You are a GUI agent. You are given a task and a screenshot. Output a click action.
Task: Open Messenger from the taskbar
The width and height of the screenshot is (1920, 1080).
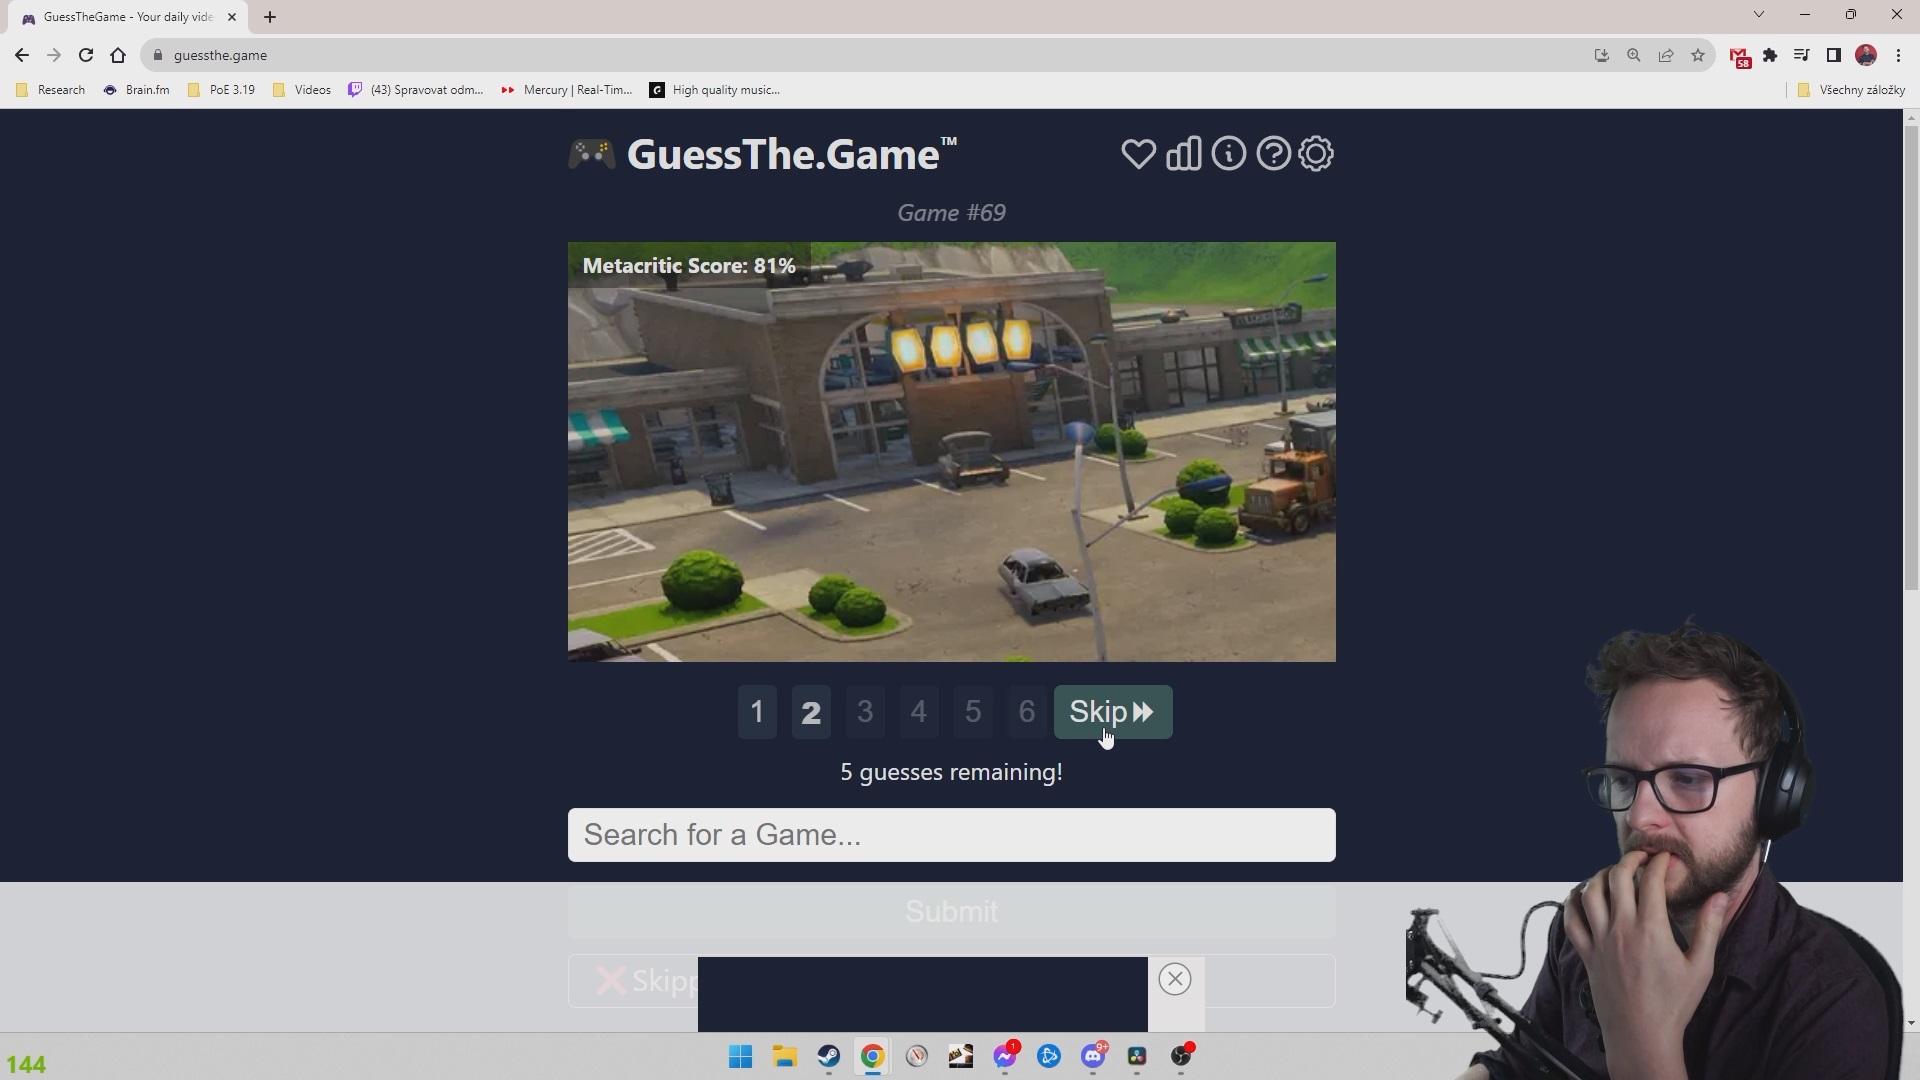[x=1005, y=1056]
